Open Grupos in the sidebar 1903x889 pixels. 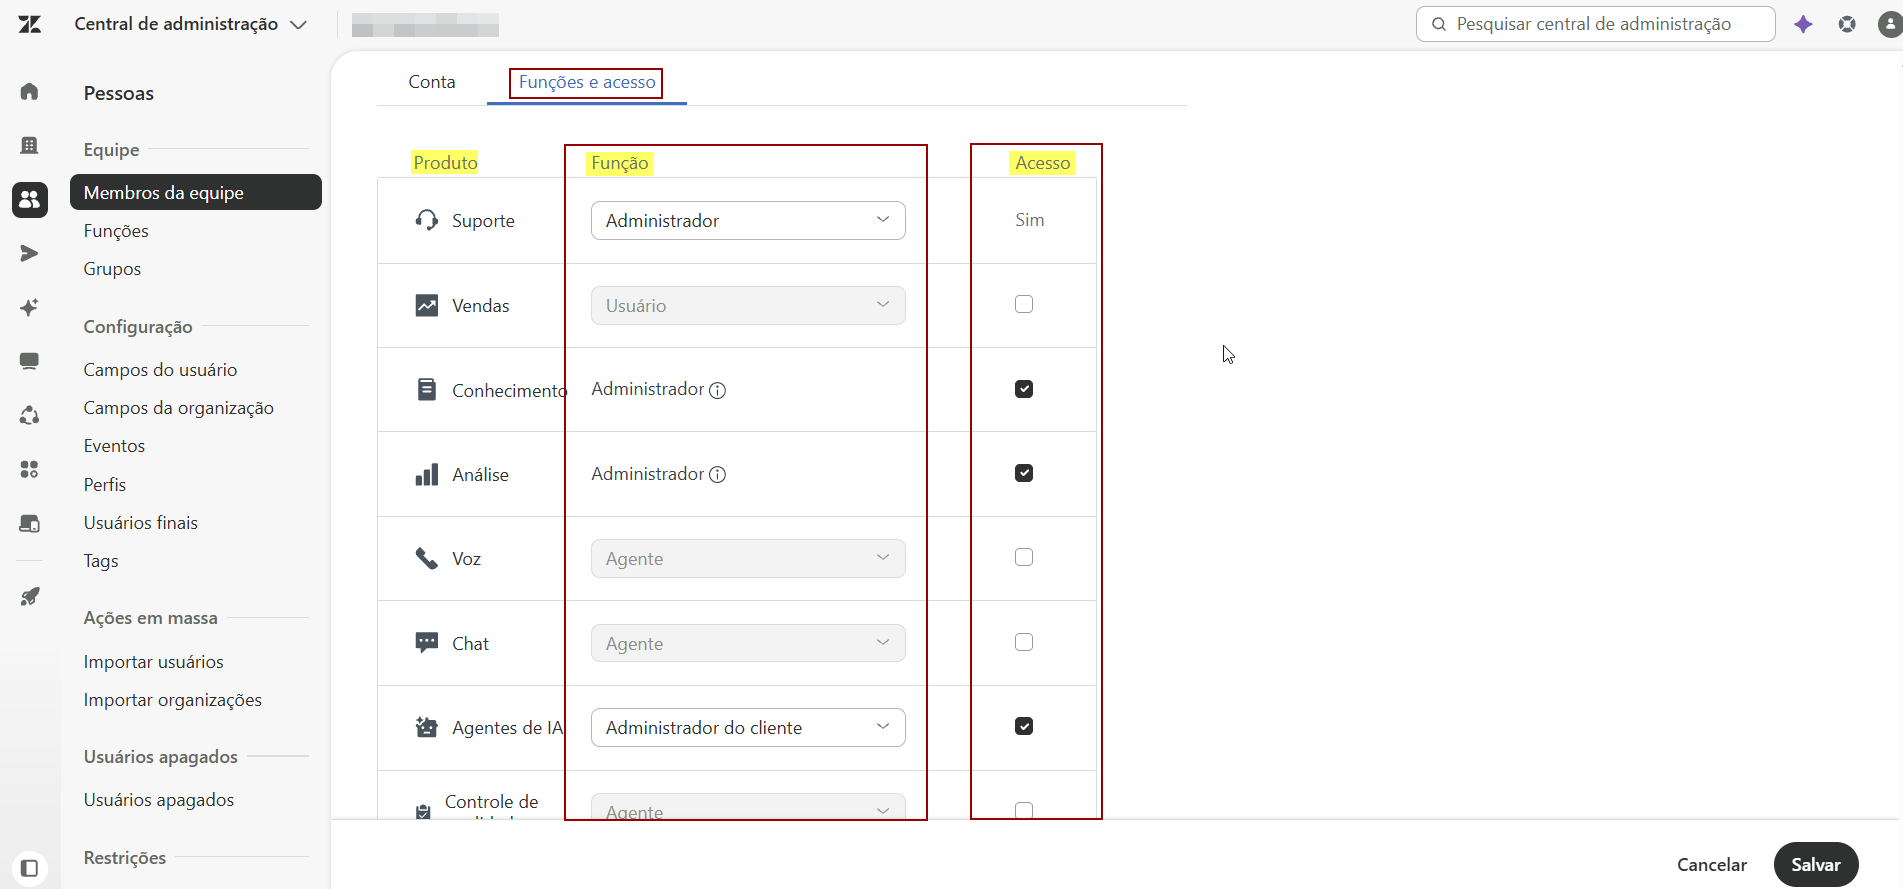[112, 269]
